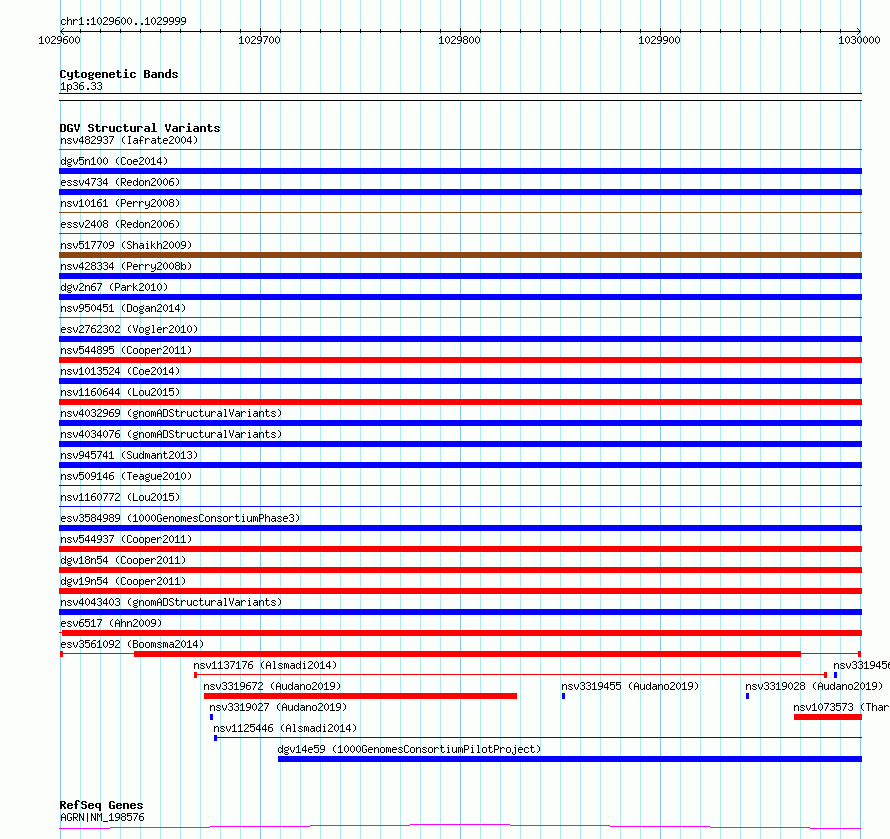This screenshot has height=839, width=890.
Task: Select nsv950451 (Dogan2014) label
Action: pos(123,308)
